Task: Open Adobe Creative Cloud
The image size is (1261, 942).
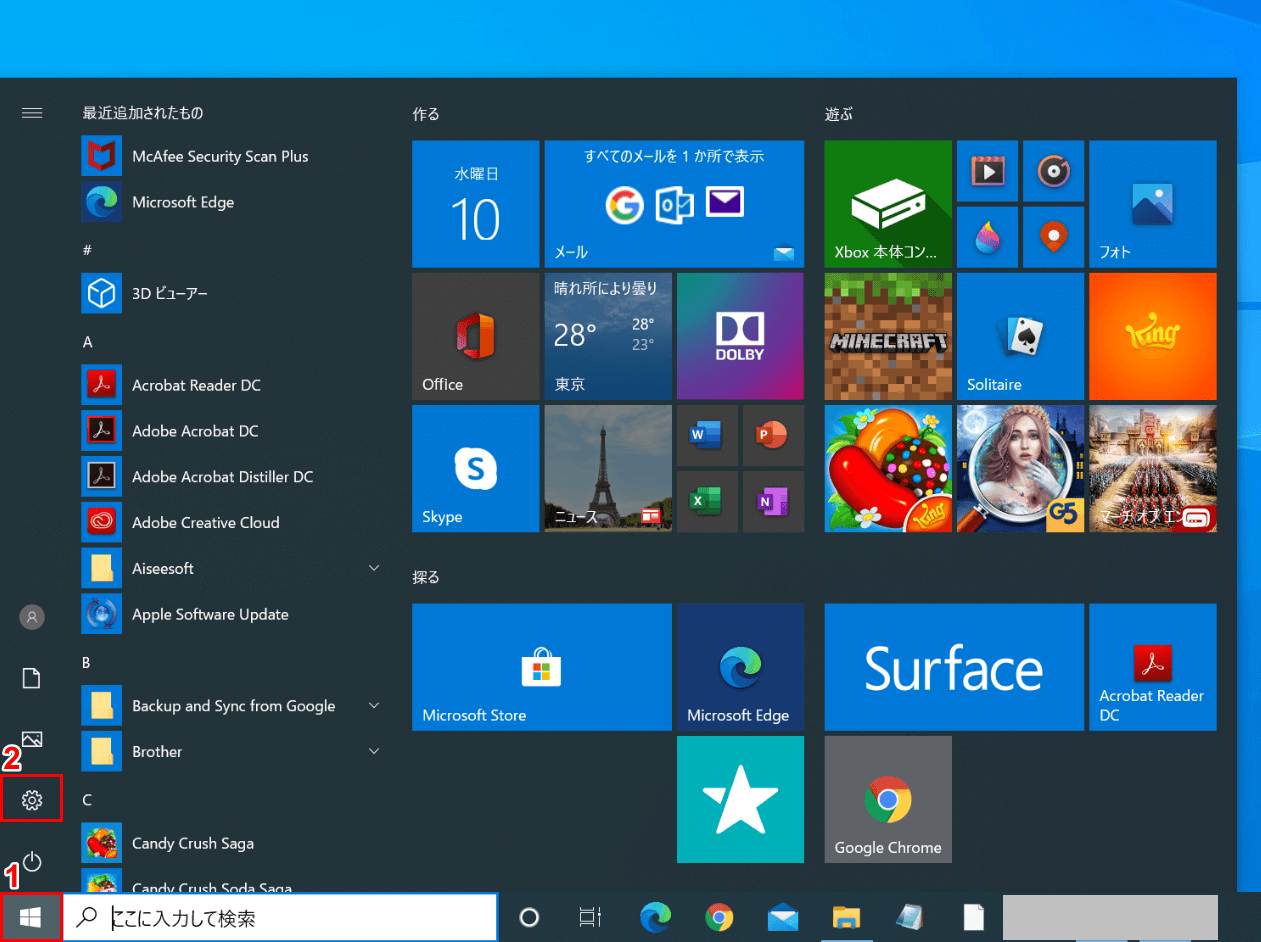Action: pos(235,523)
